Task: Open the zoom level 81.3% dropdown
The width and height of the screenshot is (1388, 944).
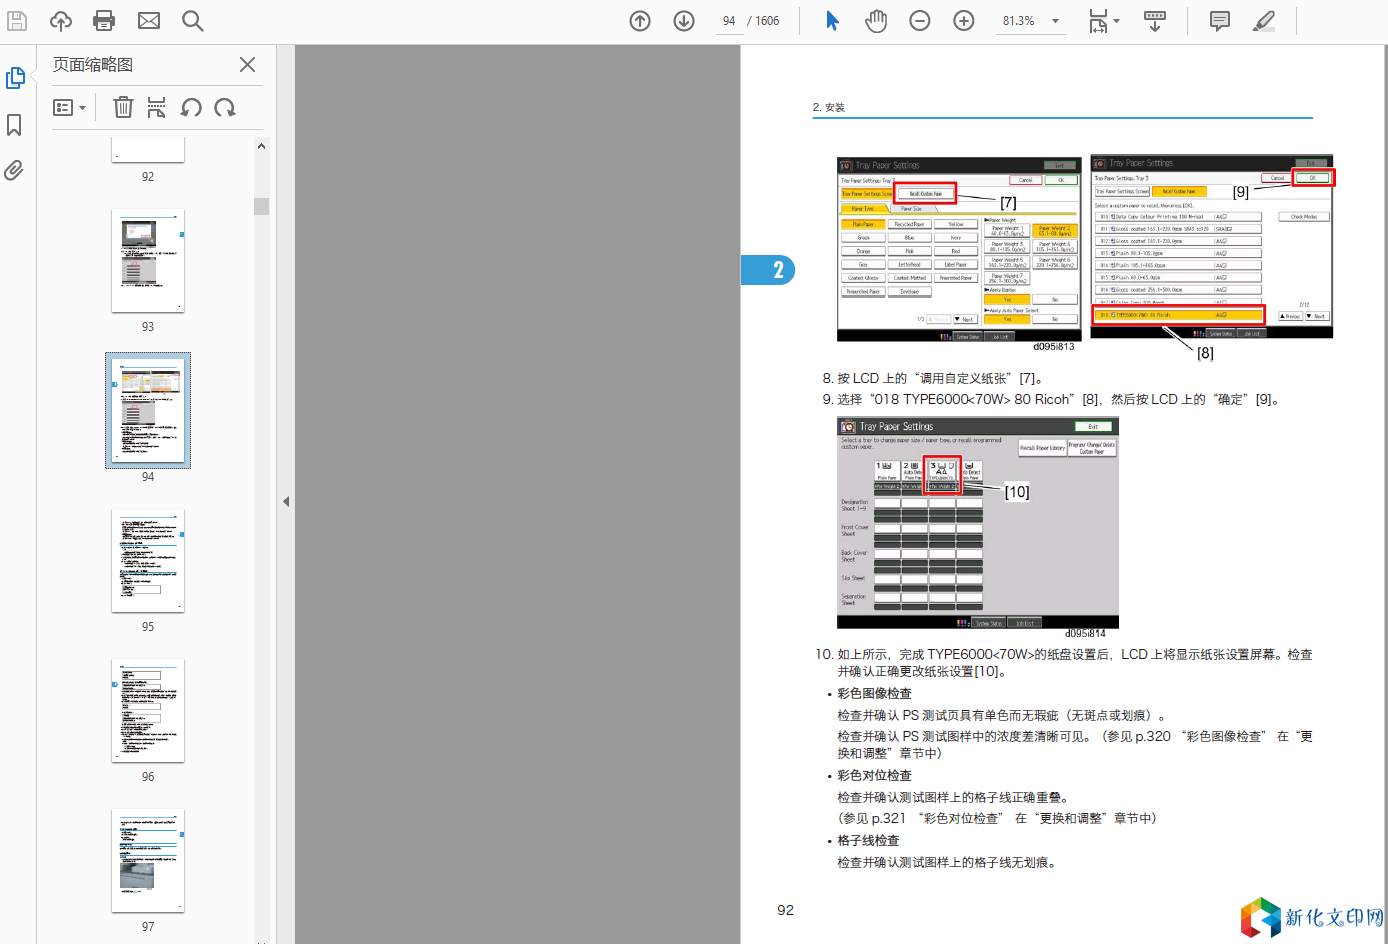Action: click(x=1055, y=21)
